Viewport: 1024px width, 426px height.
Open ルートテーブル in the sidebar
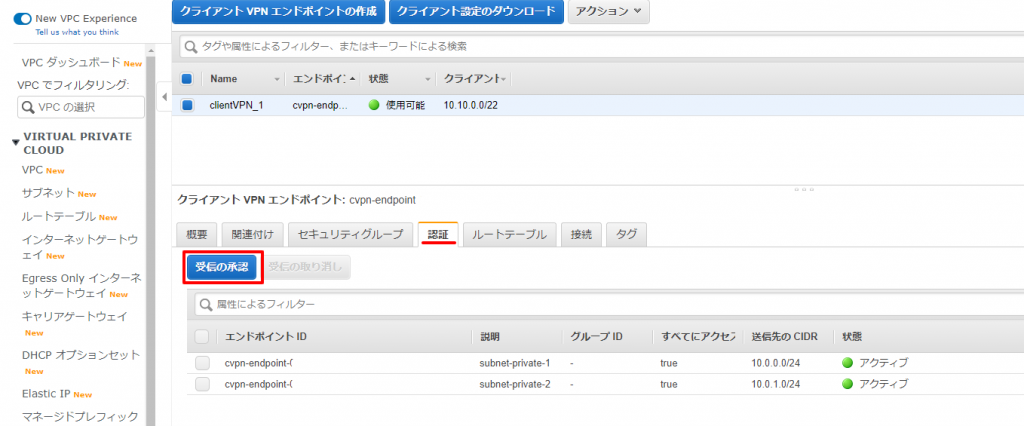tap(59, 216)
